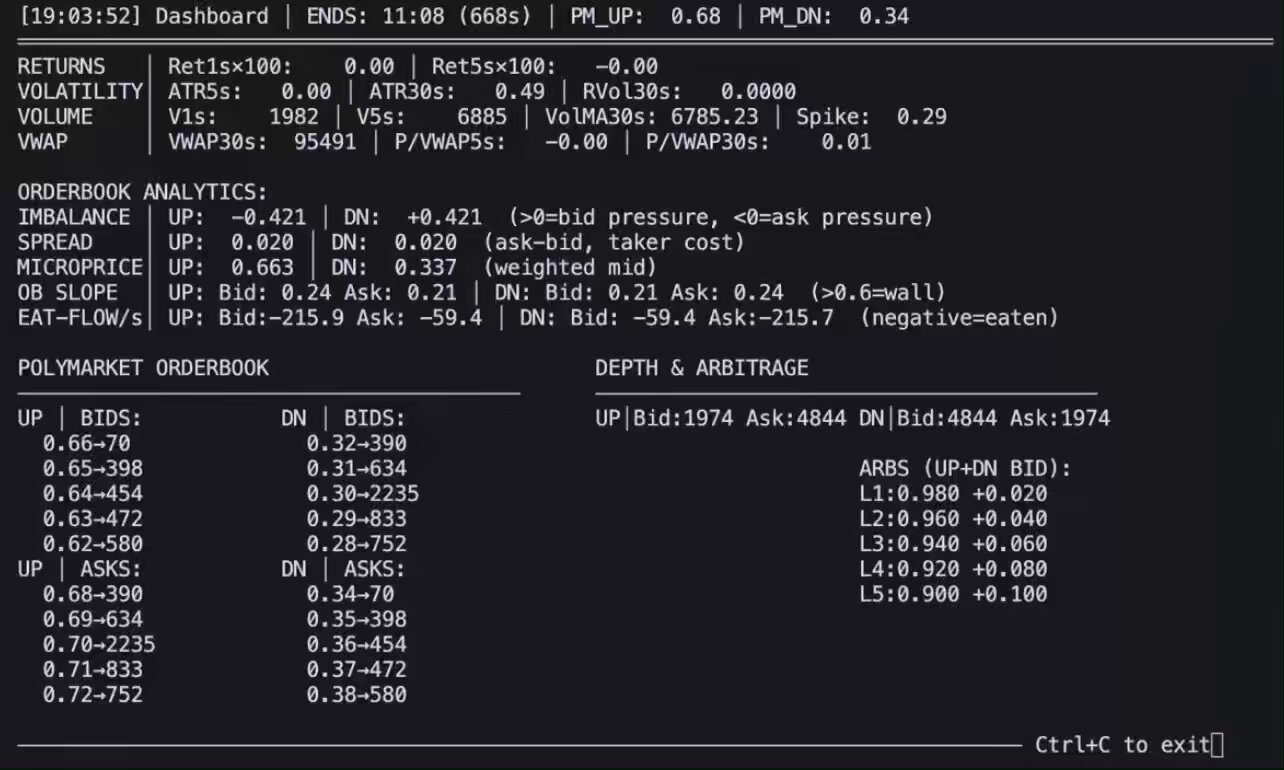Click the Ctrl+C to exit text
This screenshot has height=770, width=1284.
tap(1121, 745)
